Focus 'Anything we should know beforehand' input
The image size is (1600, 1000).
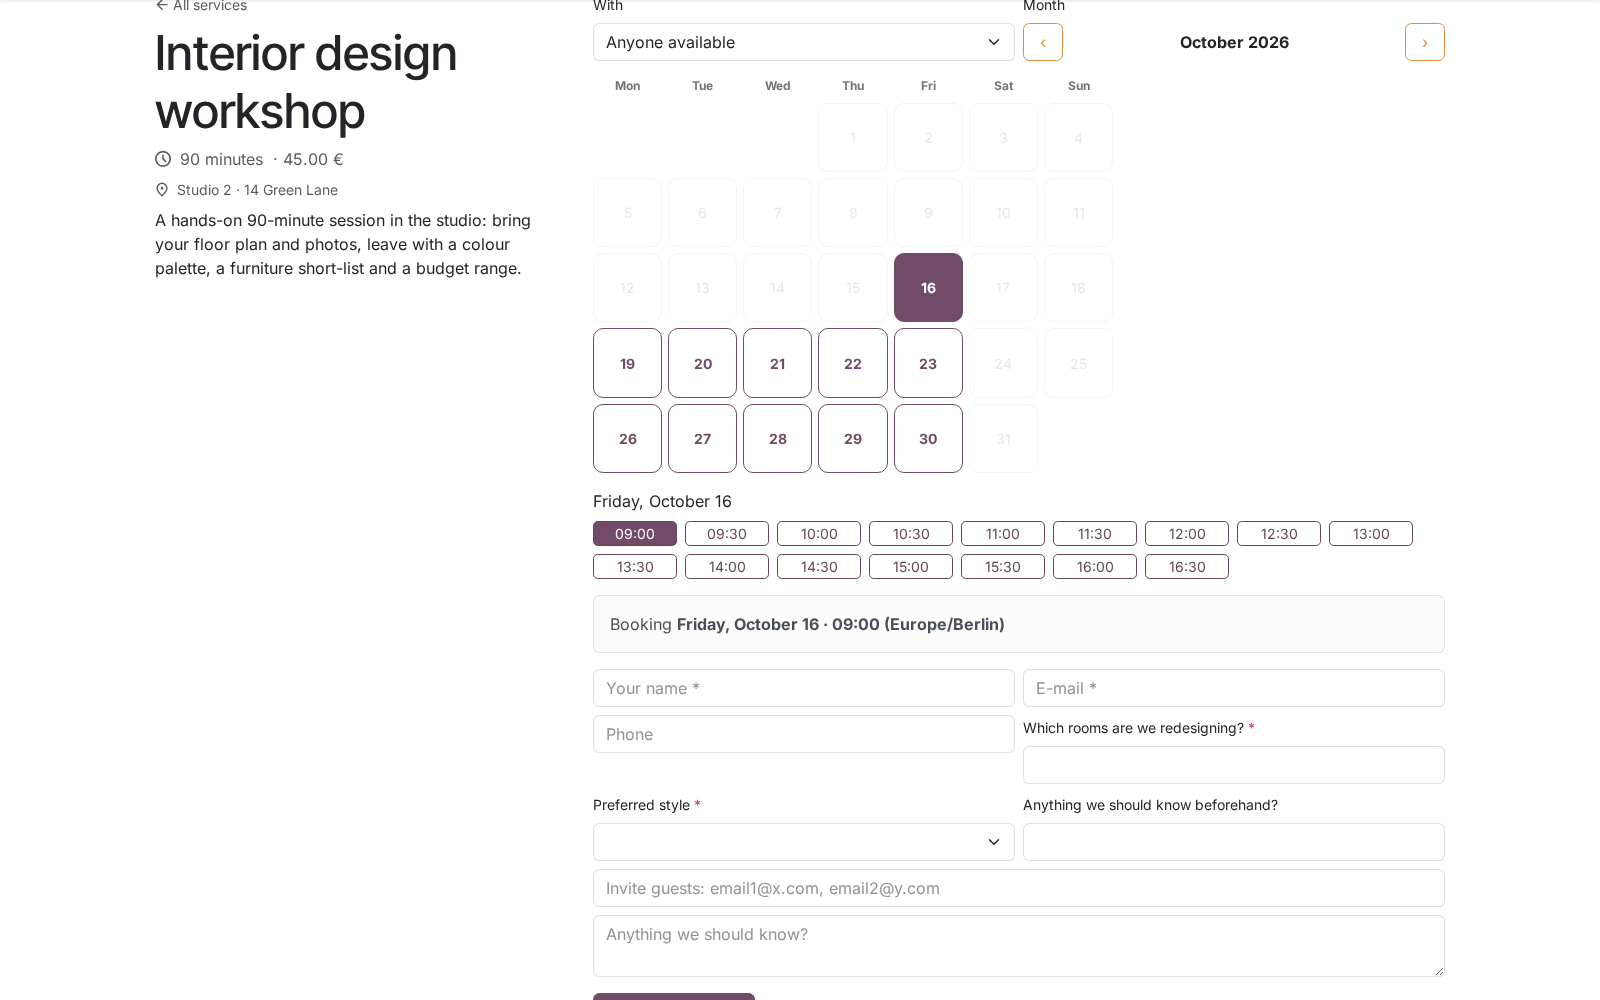[x=1233, y=842]
